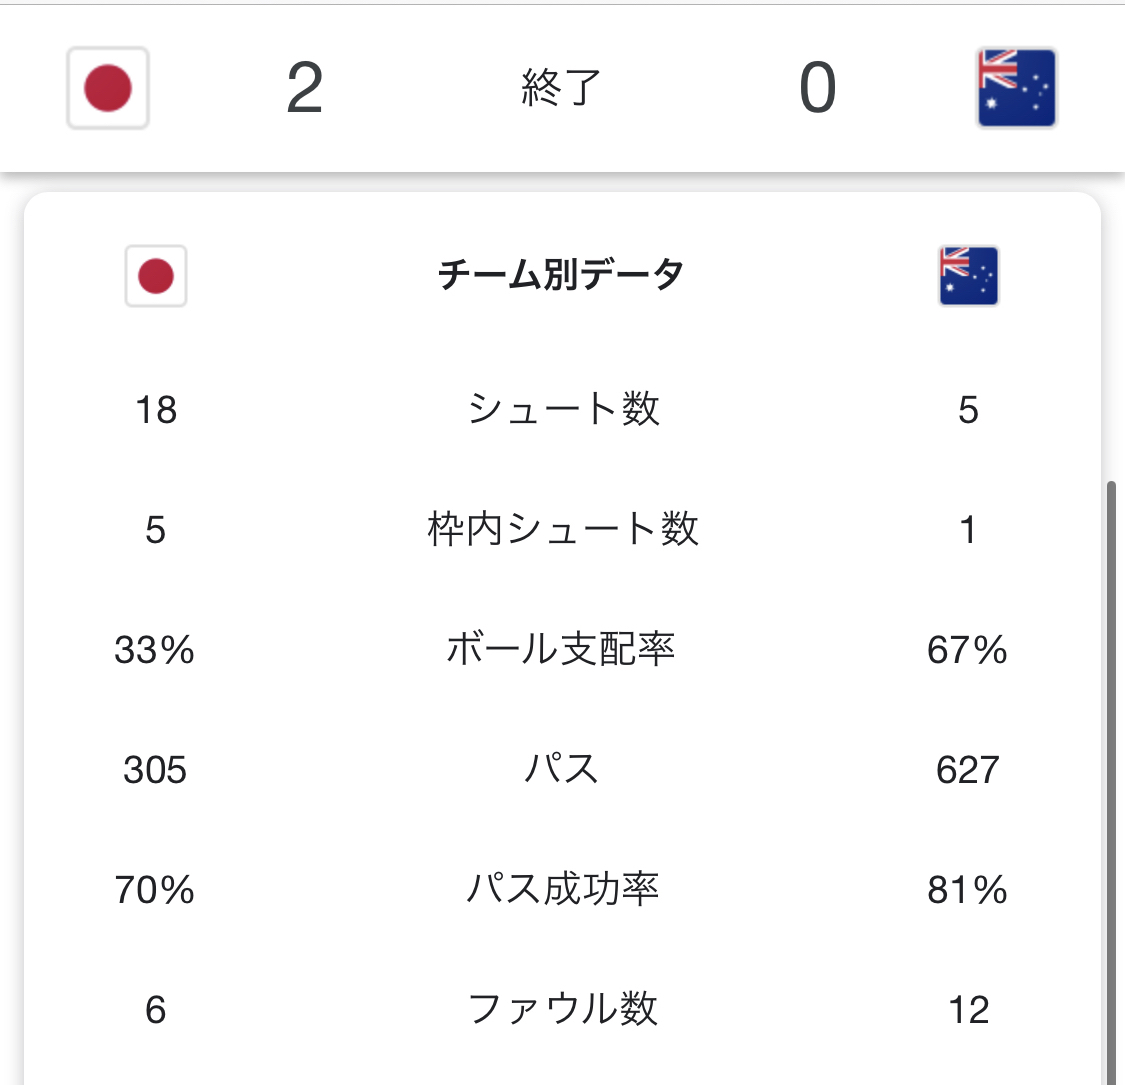
Task: Click the Japan flag in the score header
Action: [x=108, y=88]
